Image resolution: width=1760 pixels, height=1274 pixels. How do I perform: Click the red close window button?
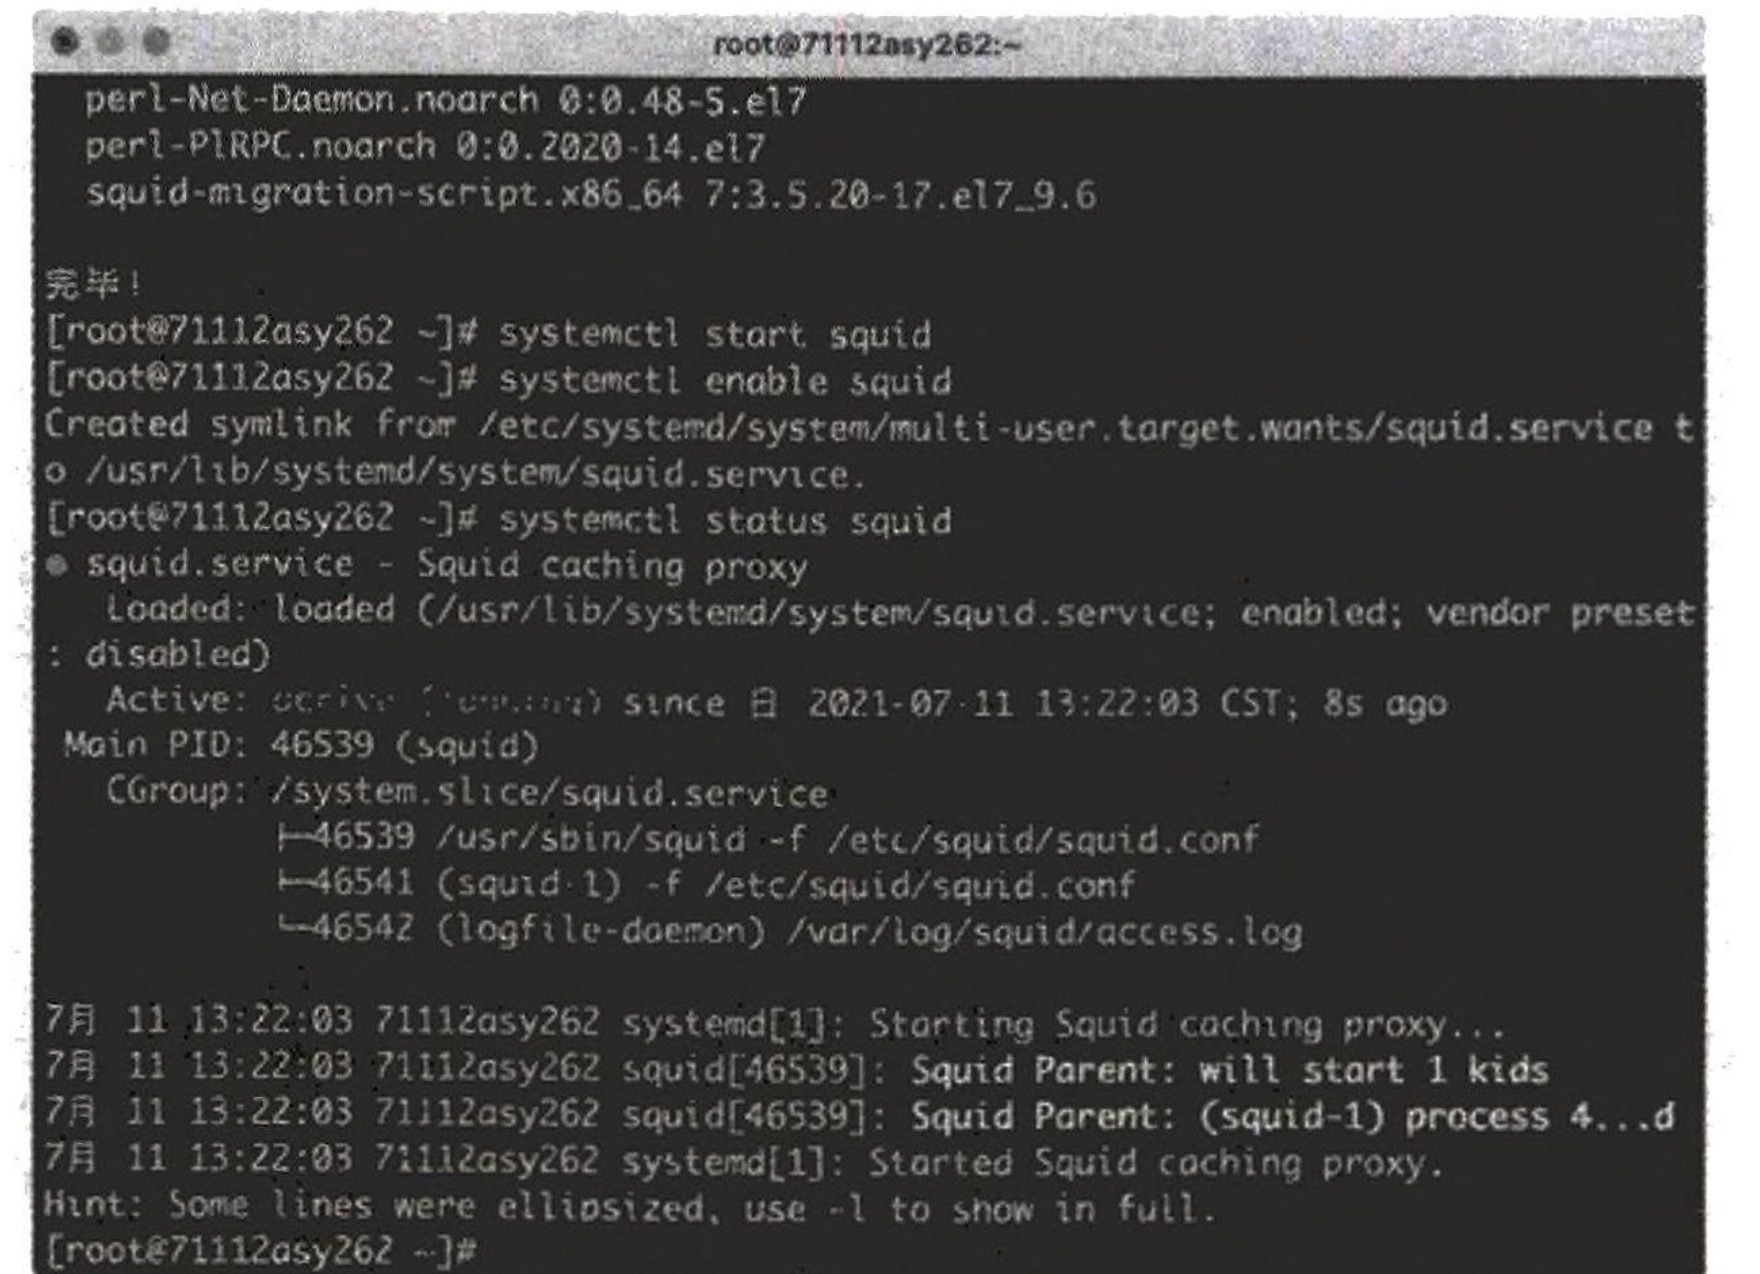pos(67,42)
